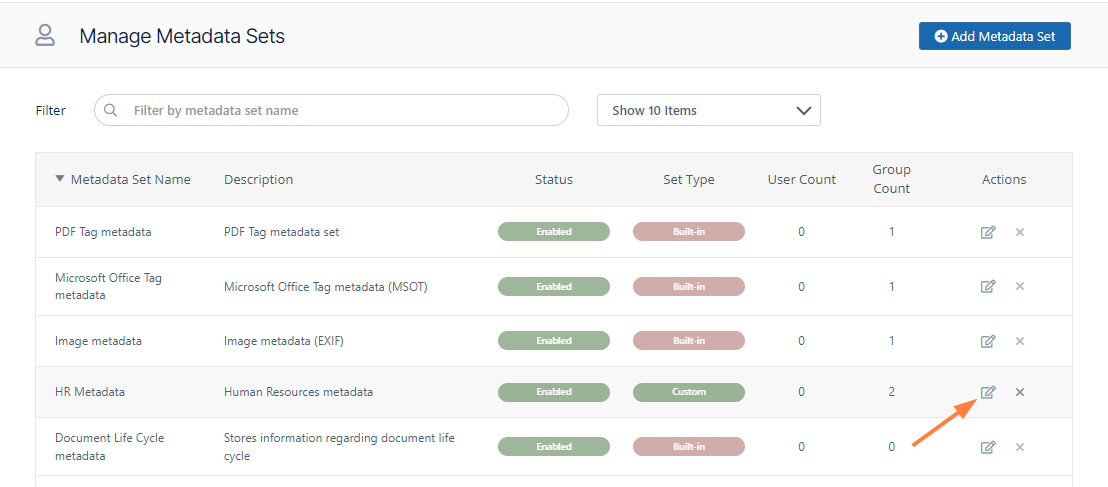Click the filter by metadata set name field
The image size is (1108, 487).
click(x=340, y=111)
